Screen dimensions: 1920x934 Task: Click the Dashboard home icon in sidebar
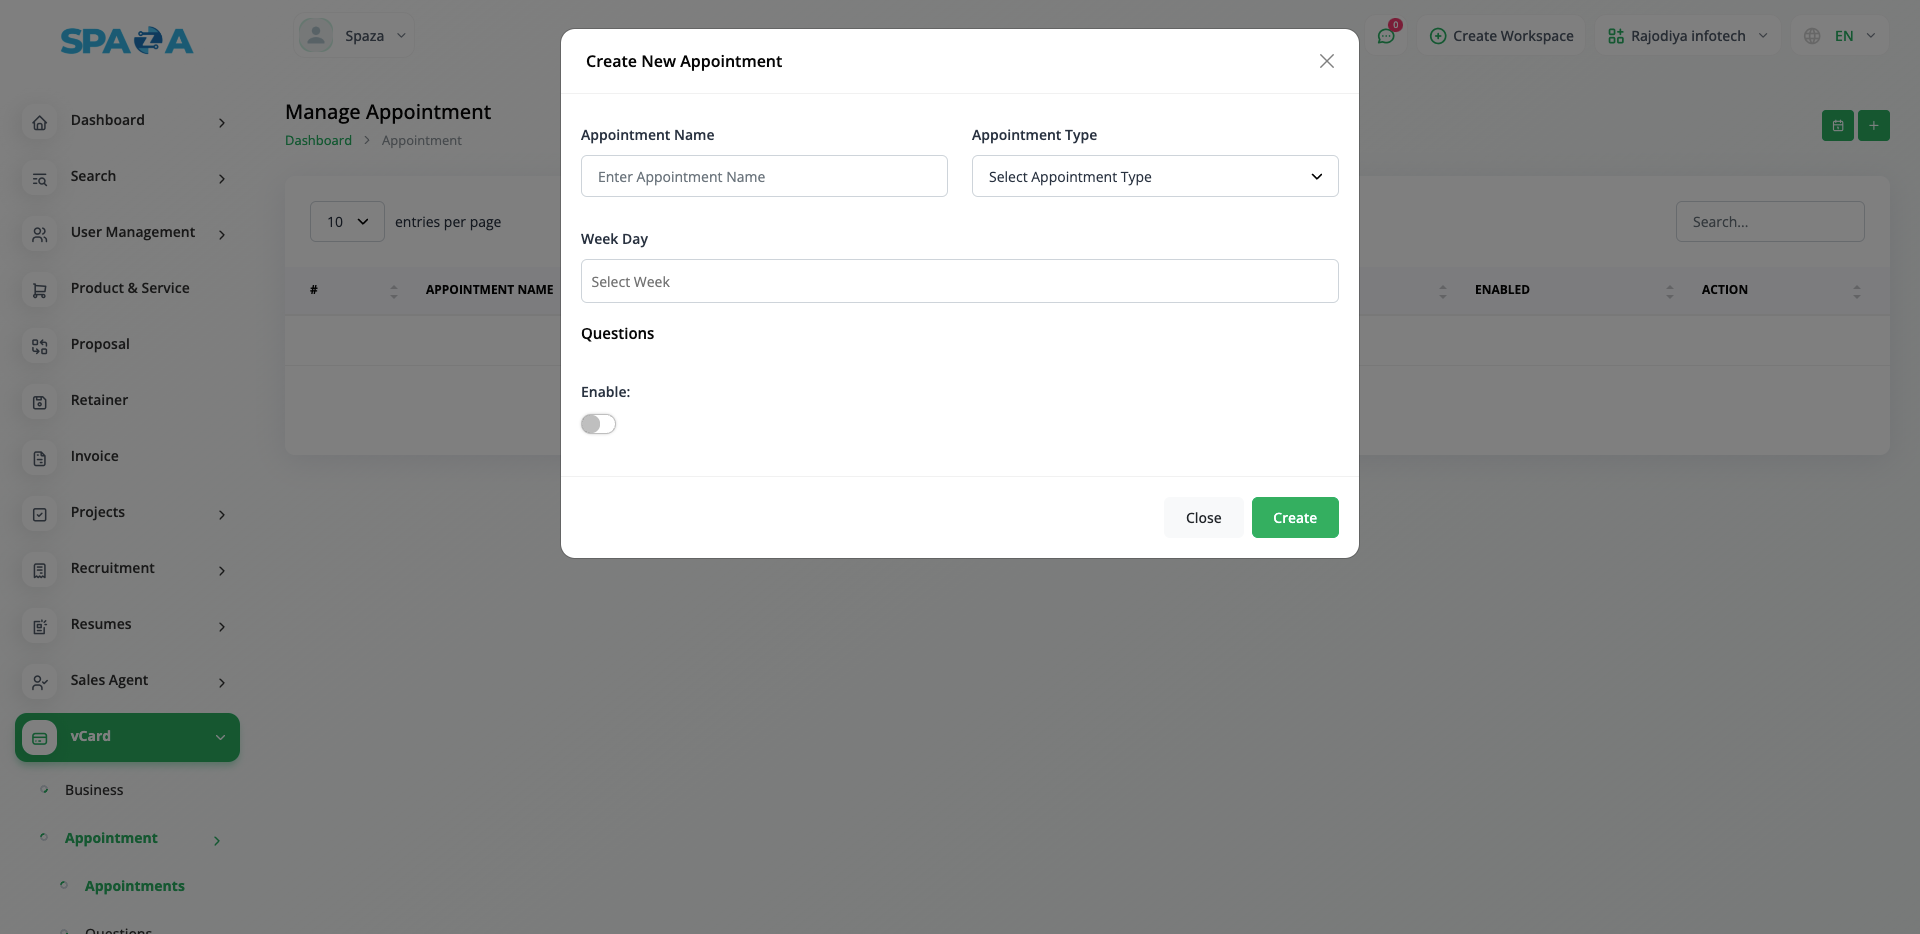[x=40, y=123]
